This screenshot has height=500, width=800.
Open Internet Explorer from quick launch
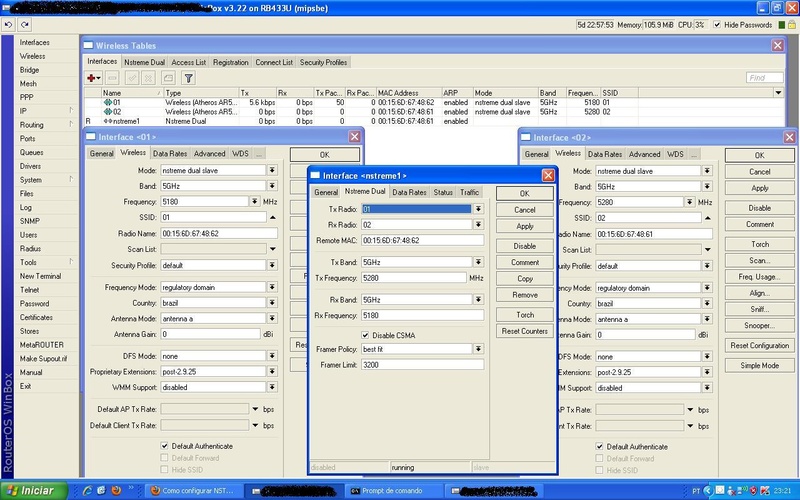(87, 491)
